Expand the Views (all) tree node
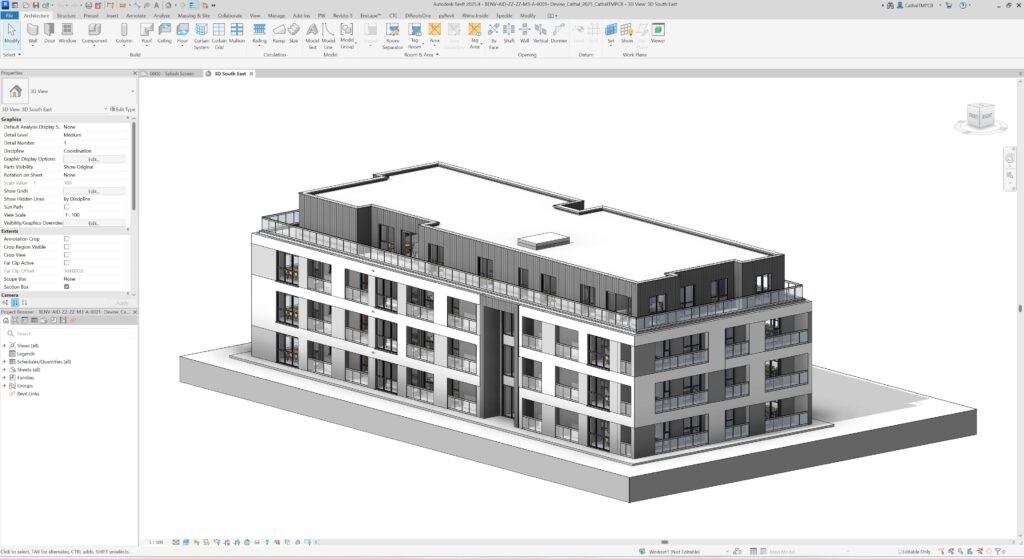 coord(4,345)
